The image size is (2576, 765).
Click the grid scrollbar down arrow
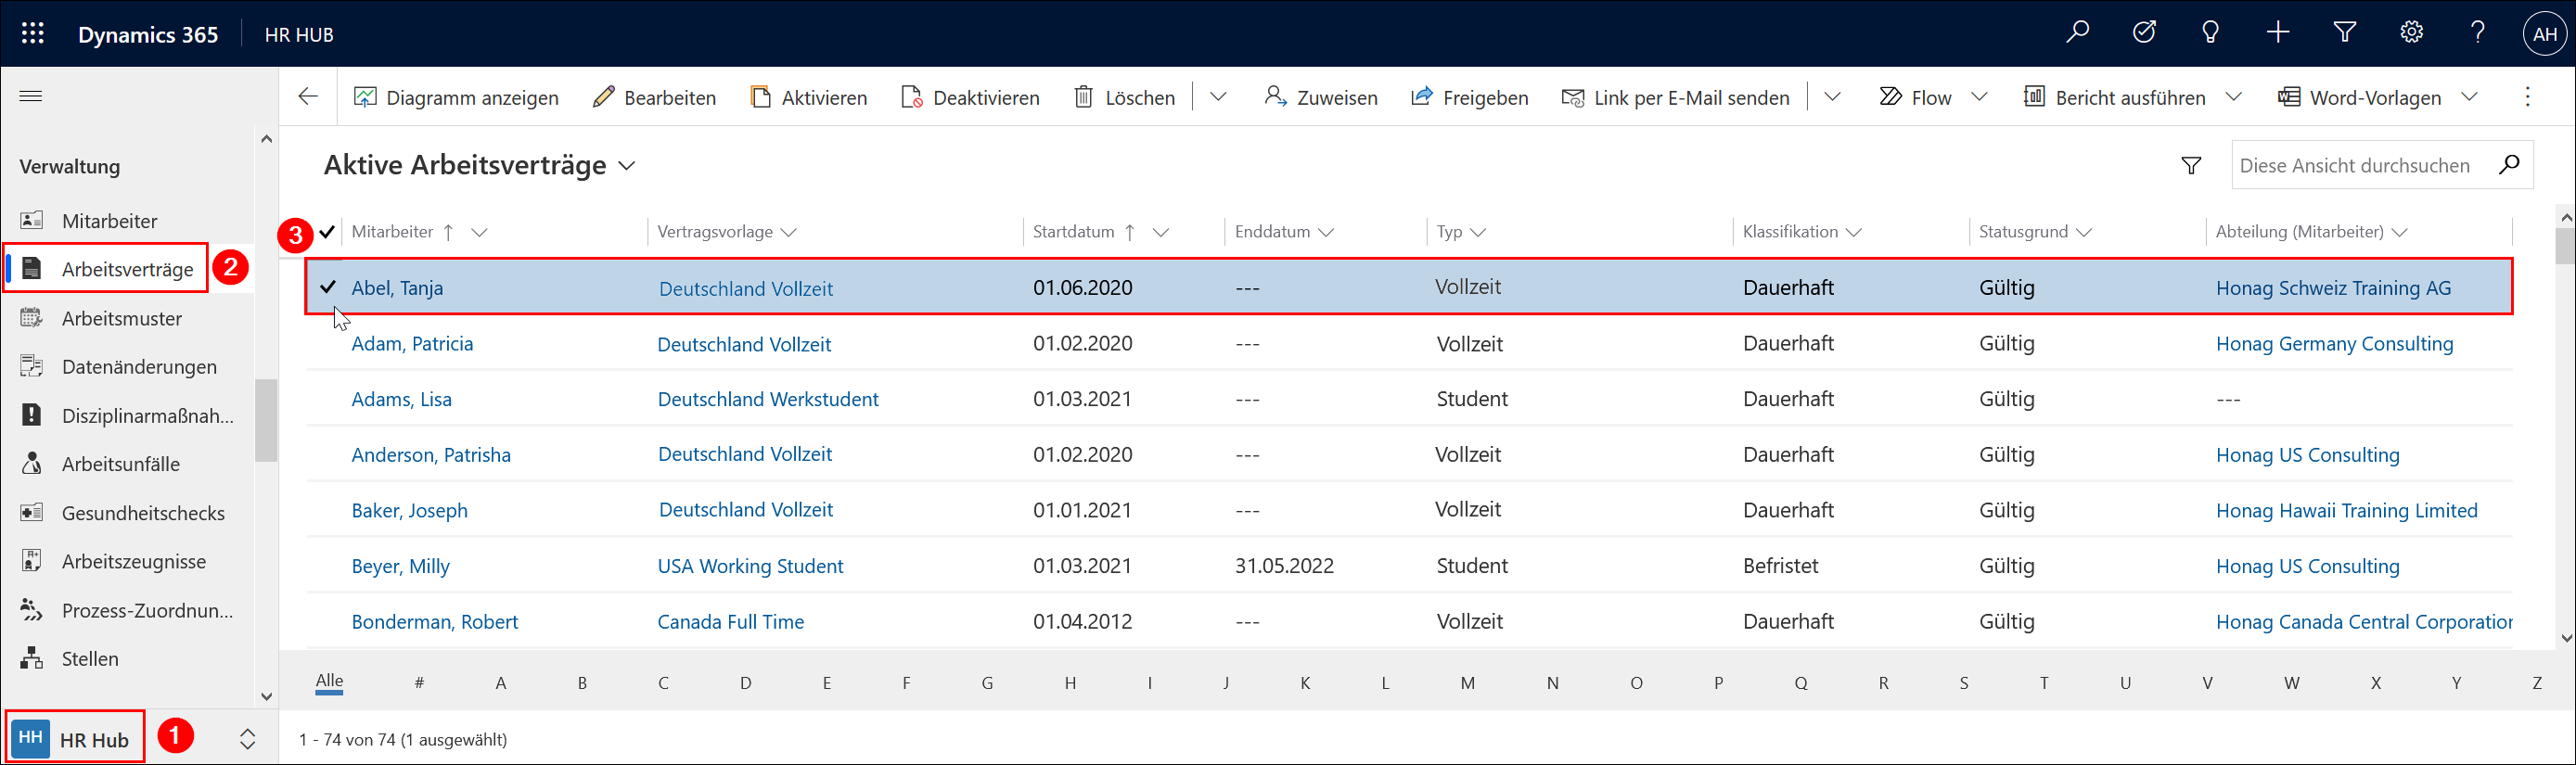pos(2565,638)
